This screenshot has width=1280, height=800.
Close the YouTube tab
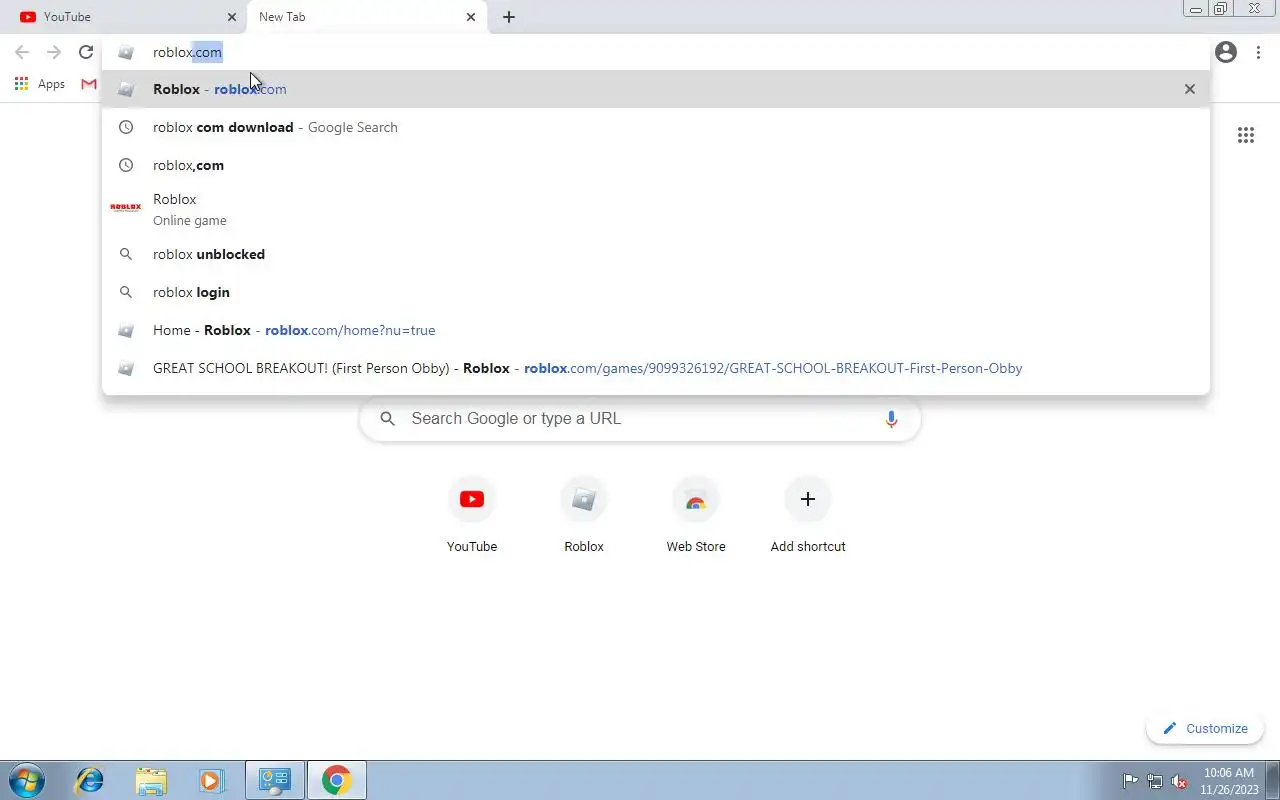point(232,17)
